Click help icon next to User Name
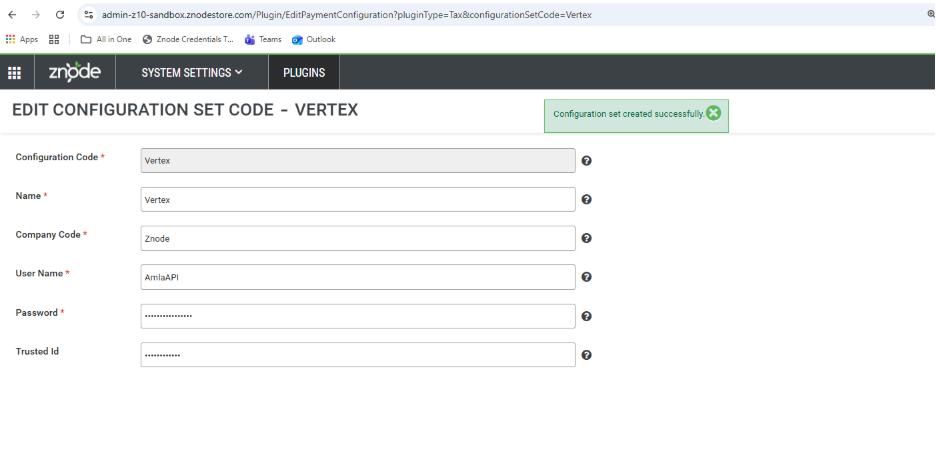Screen dimensions: 936x460 (587, 277)
